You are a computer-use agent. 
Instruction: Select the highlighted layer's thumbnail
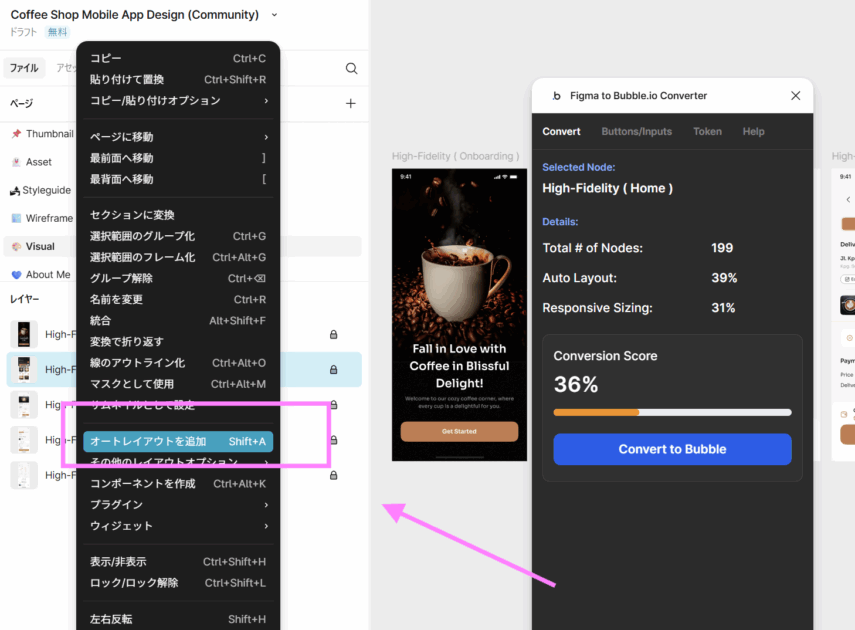[x=24, y=369]
